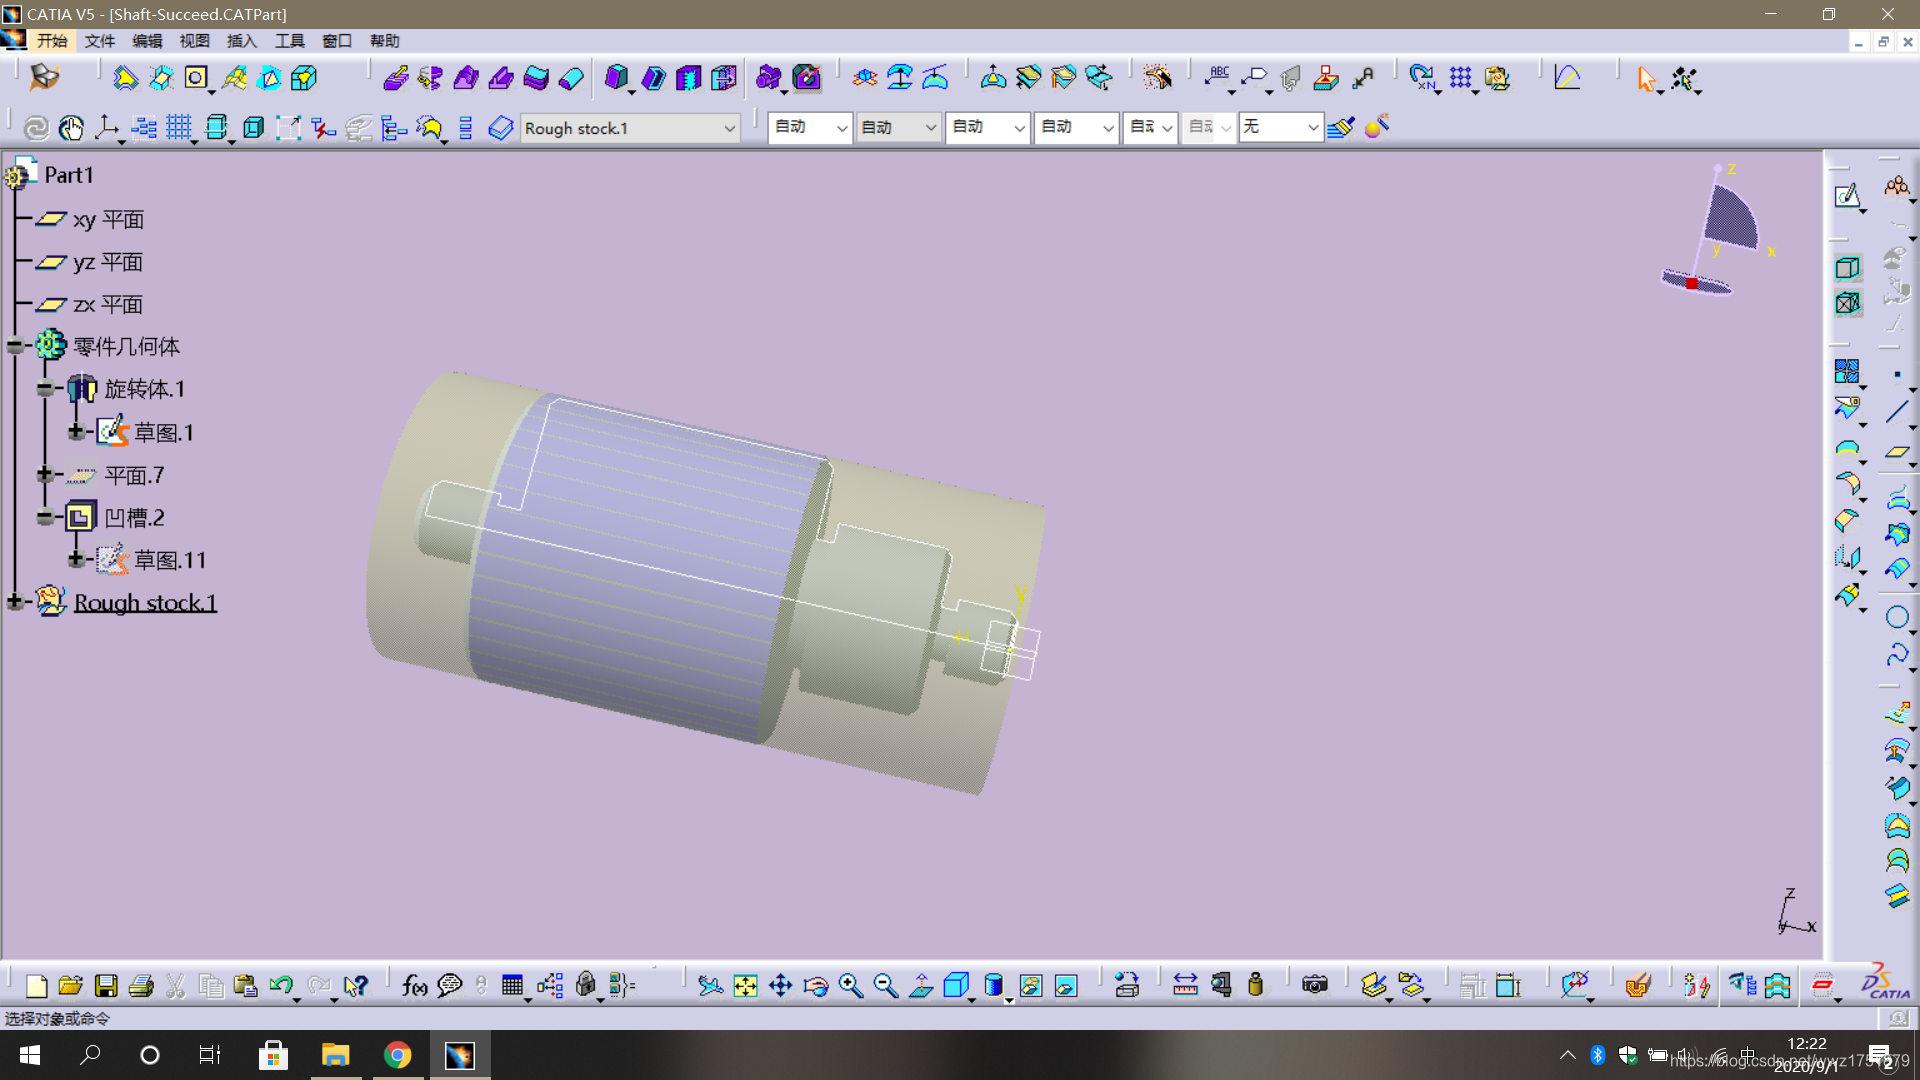Click the Measure Between icon

point(1185,986)
